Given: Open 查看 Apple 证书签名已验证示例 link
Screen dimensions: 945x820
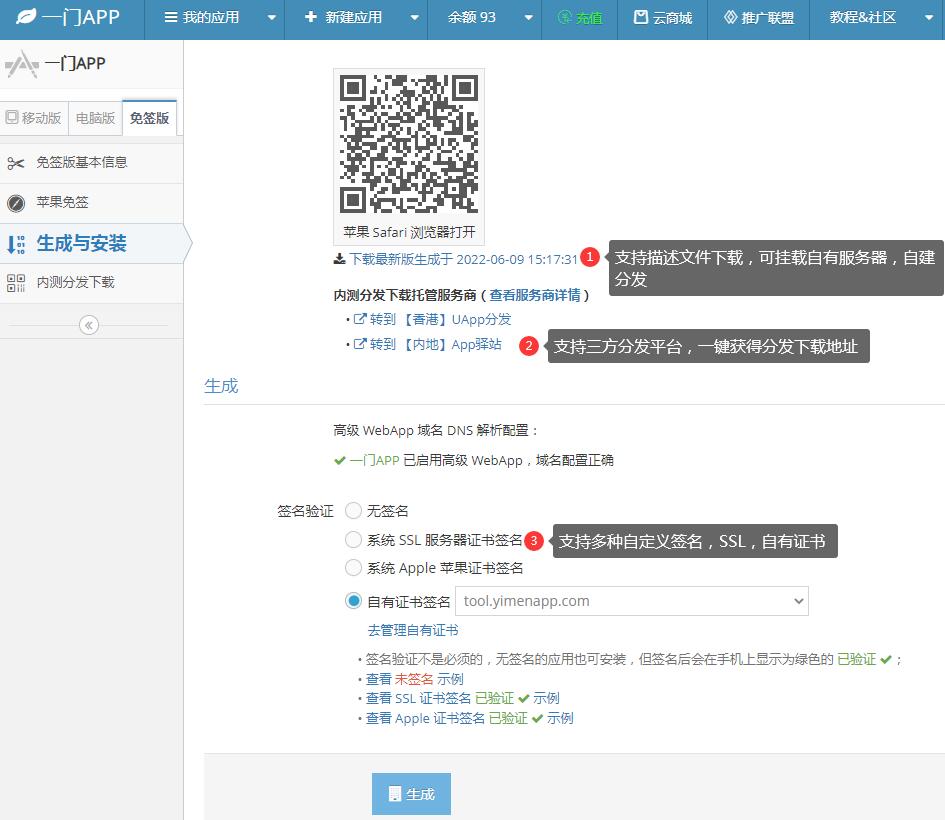Looking at the screenshot, I should point(469,718).
